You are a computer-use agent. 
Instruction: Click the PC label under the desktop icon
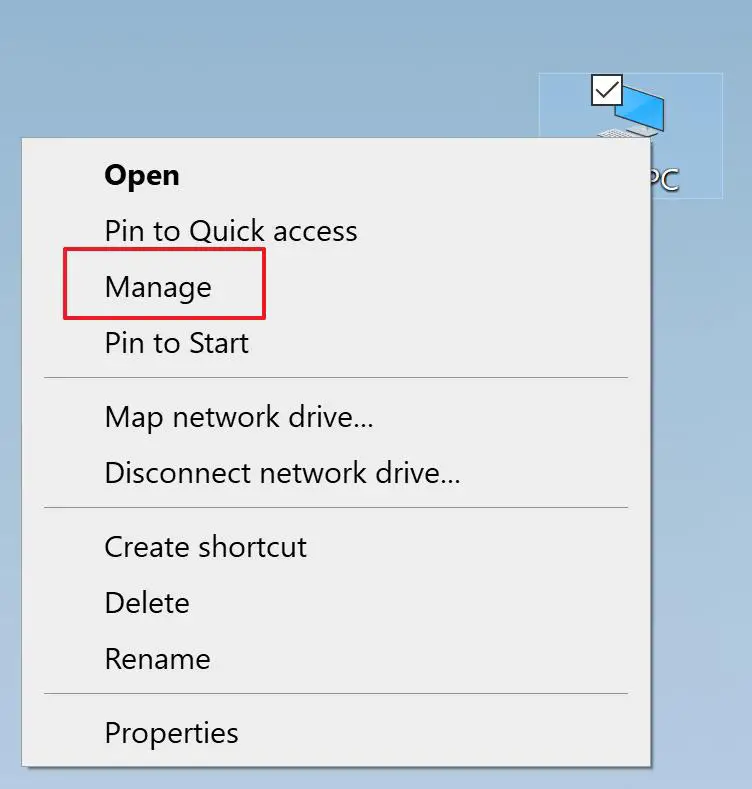[664, 180]
